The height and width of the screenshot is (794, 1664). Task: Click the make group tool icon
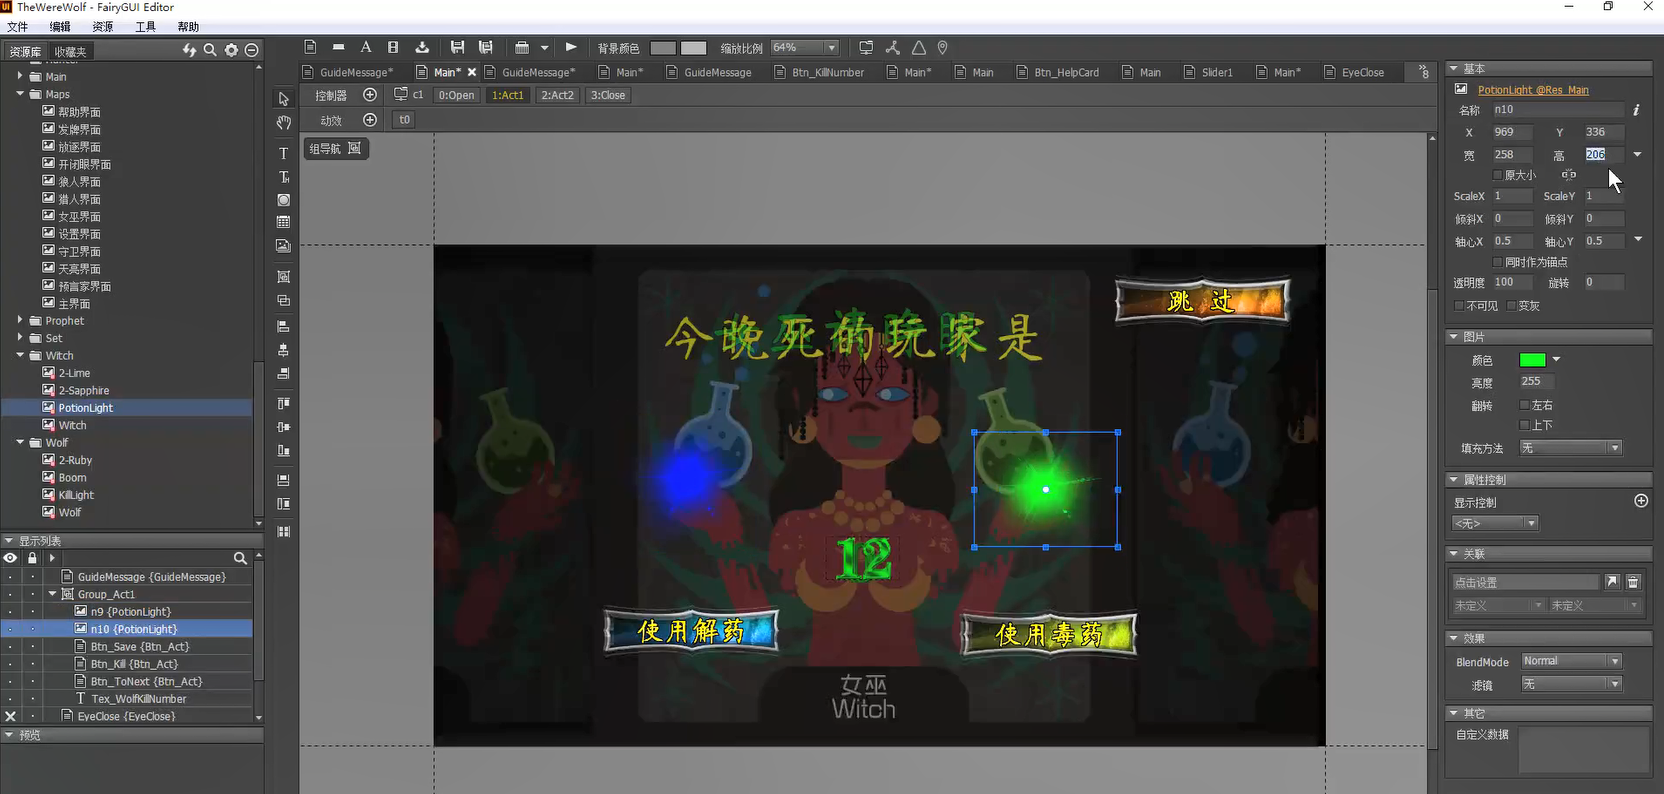click(x=284, y=277)
